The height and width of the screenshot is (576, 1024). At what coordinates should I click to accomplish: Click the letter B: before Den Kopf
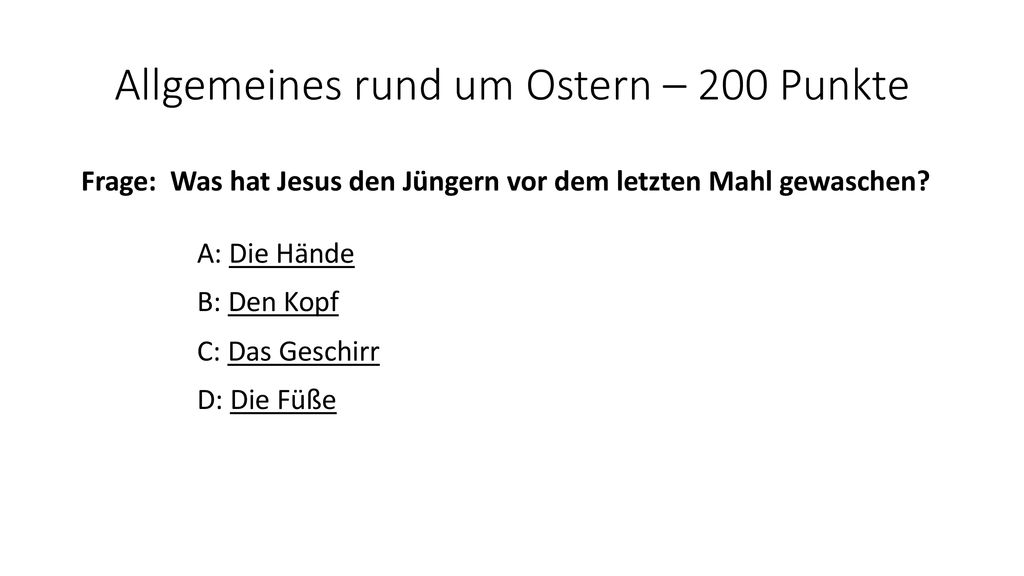coord(209,302)
